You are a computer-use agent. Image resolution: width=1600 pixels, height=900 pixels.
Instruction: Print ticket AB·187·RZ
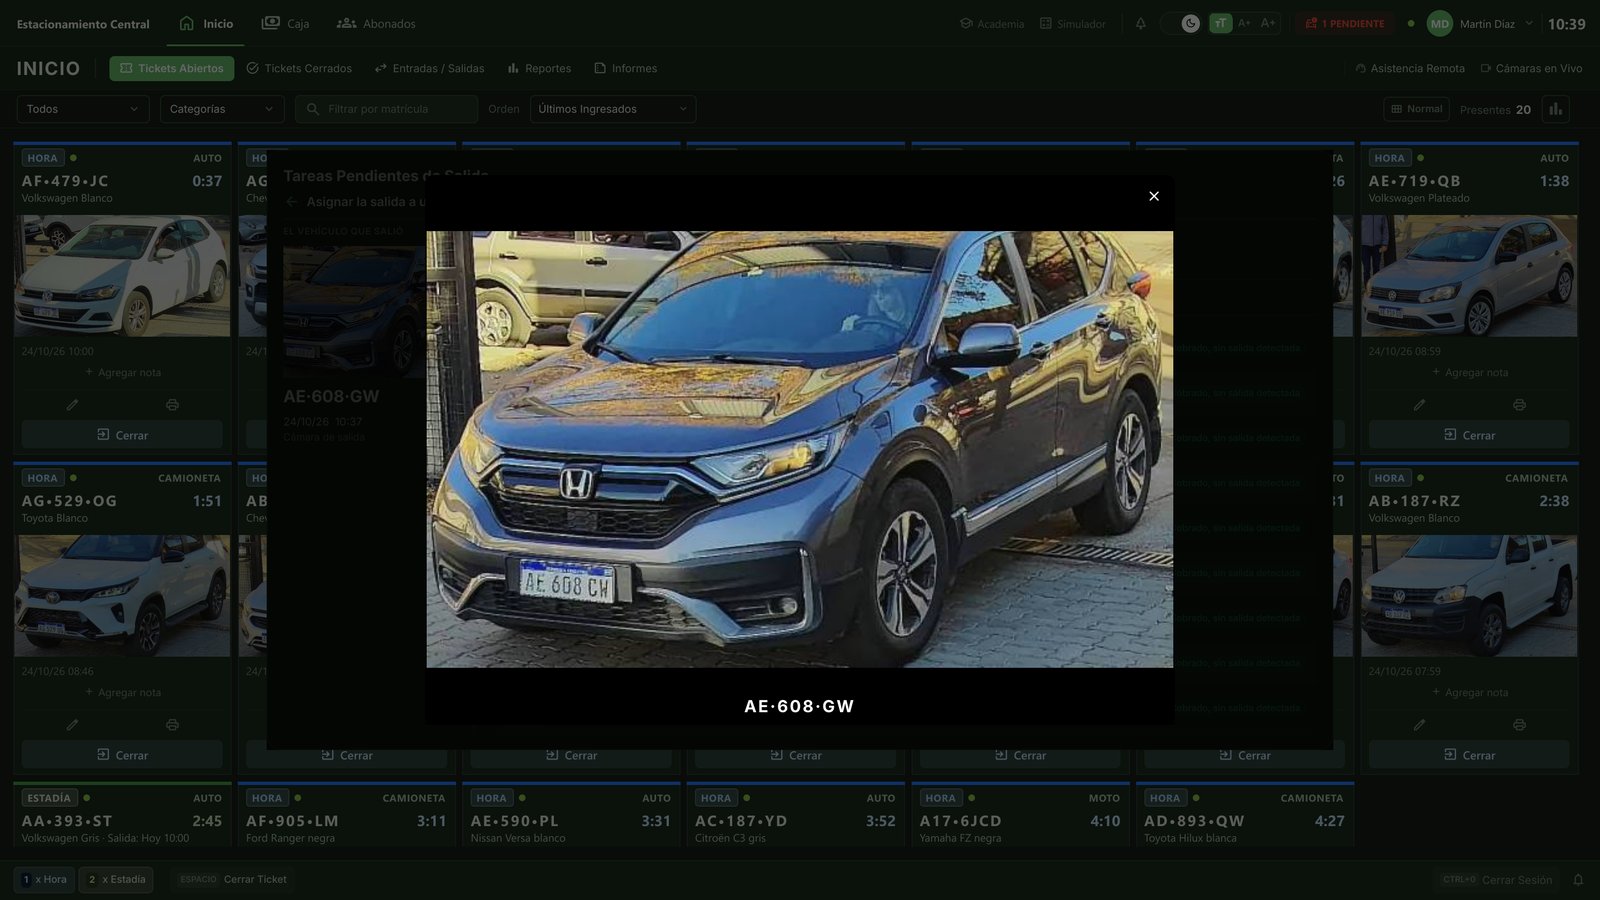(x=1519, y=725)
